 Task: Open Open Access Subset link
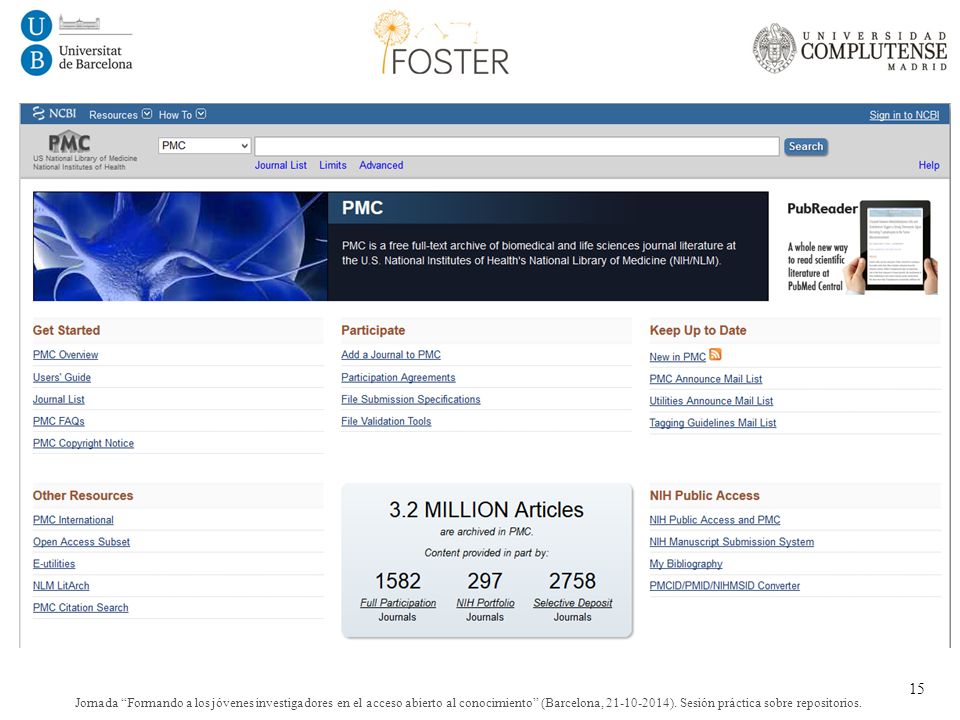click(81, 542)
